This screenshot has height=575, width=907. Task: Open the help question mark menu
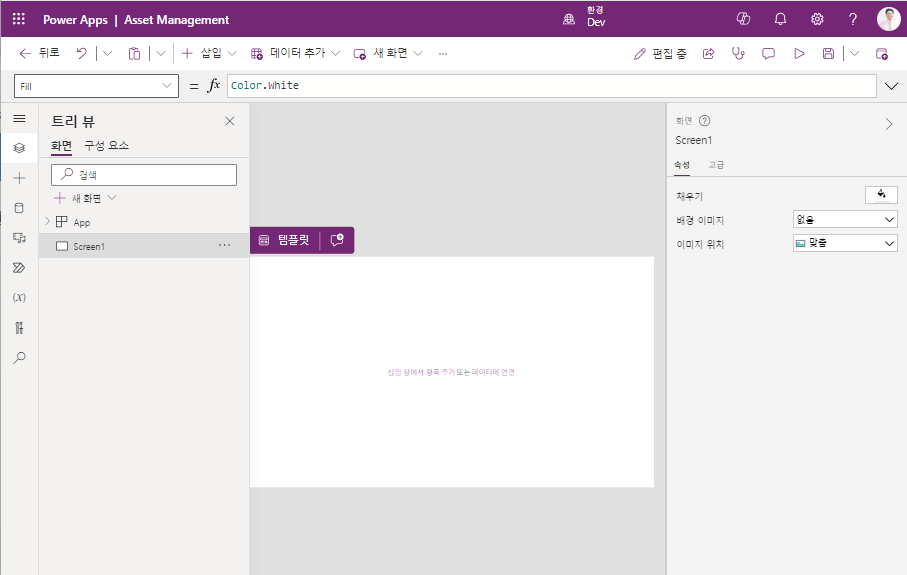pyautogui.click(x=853, y=19)
